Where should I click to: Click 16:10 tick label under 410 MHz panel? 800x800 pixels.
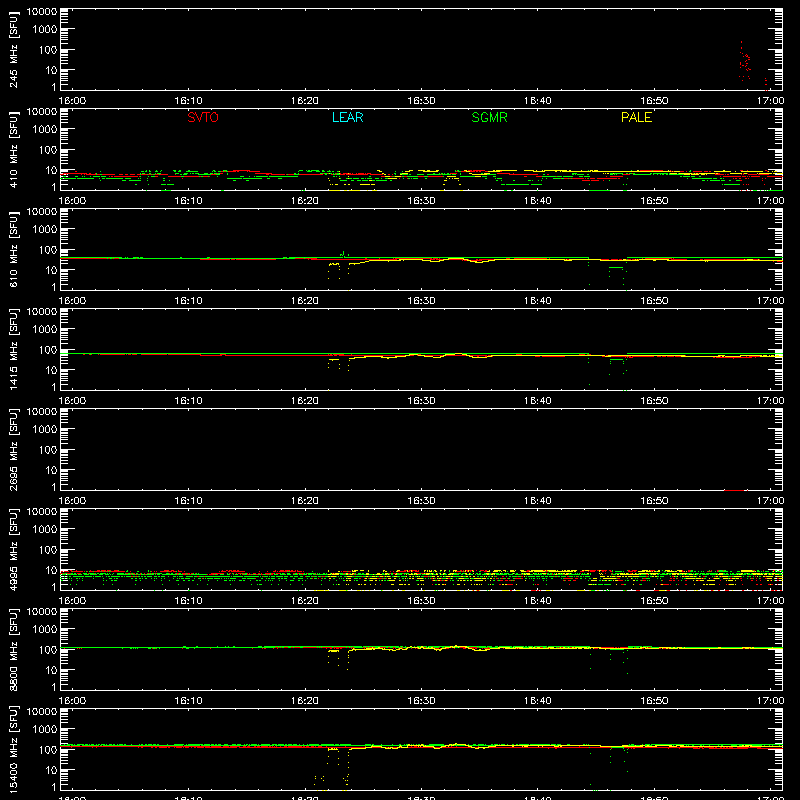(188, 201)
